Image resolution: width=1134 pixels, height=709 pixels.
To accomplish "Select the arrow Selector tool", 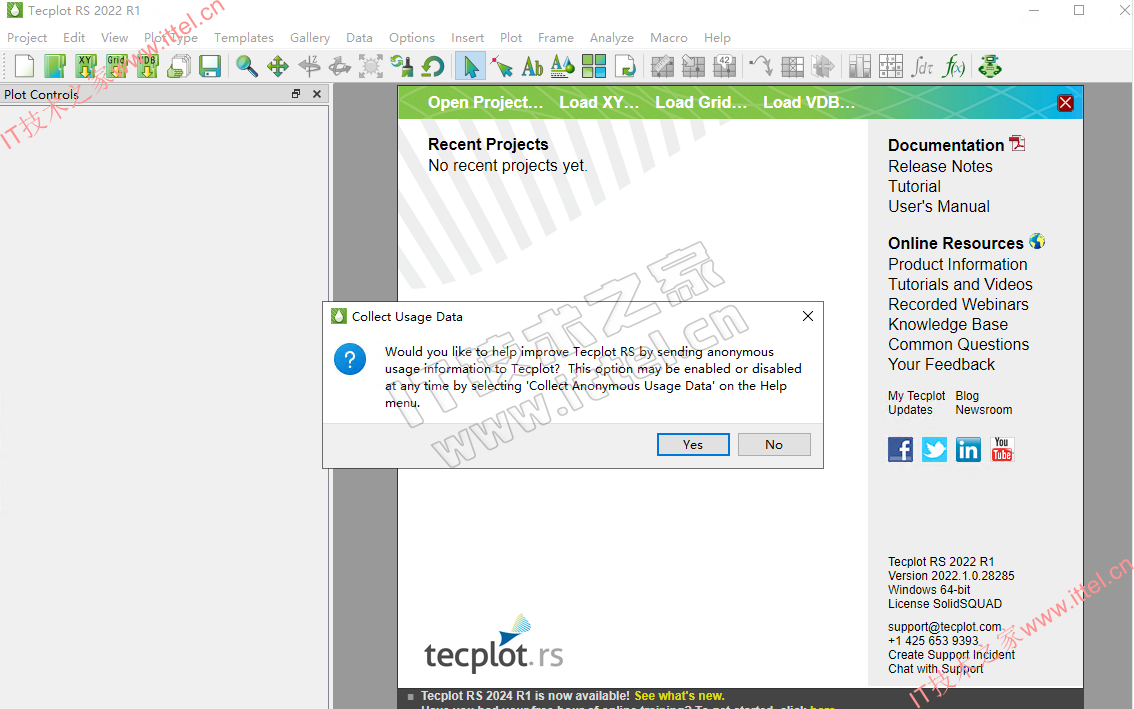I will pyautogui.click(x=470, y=67).
